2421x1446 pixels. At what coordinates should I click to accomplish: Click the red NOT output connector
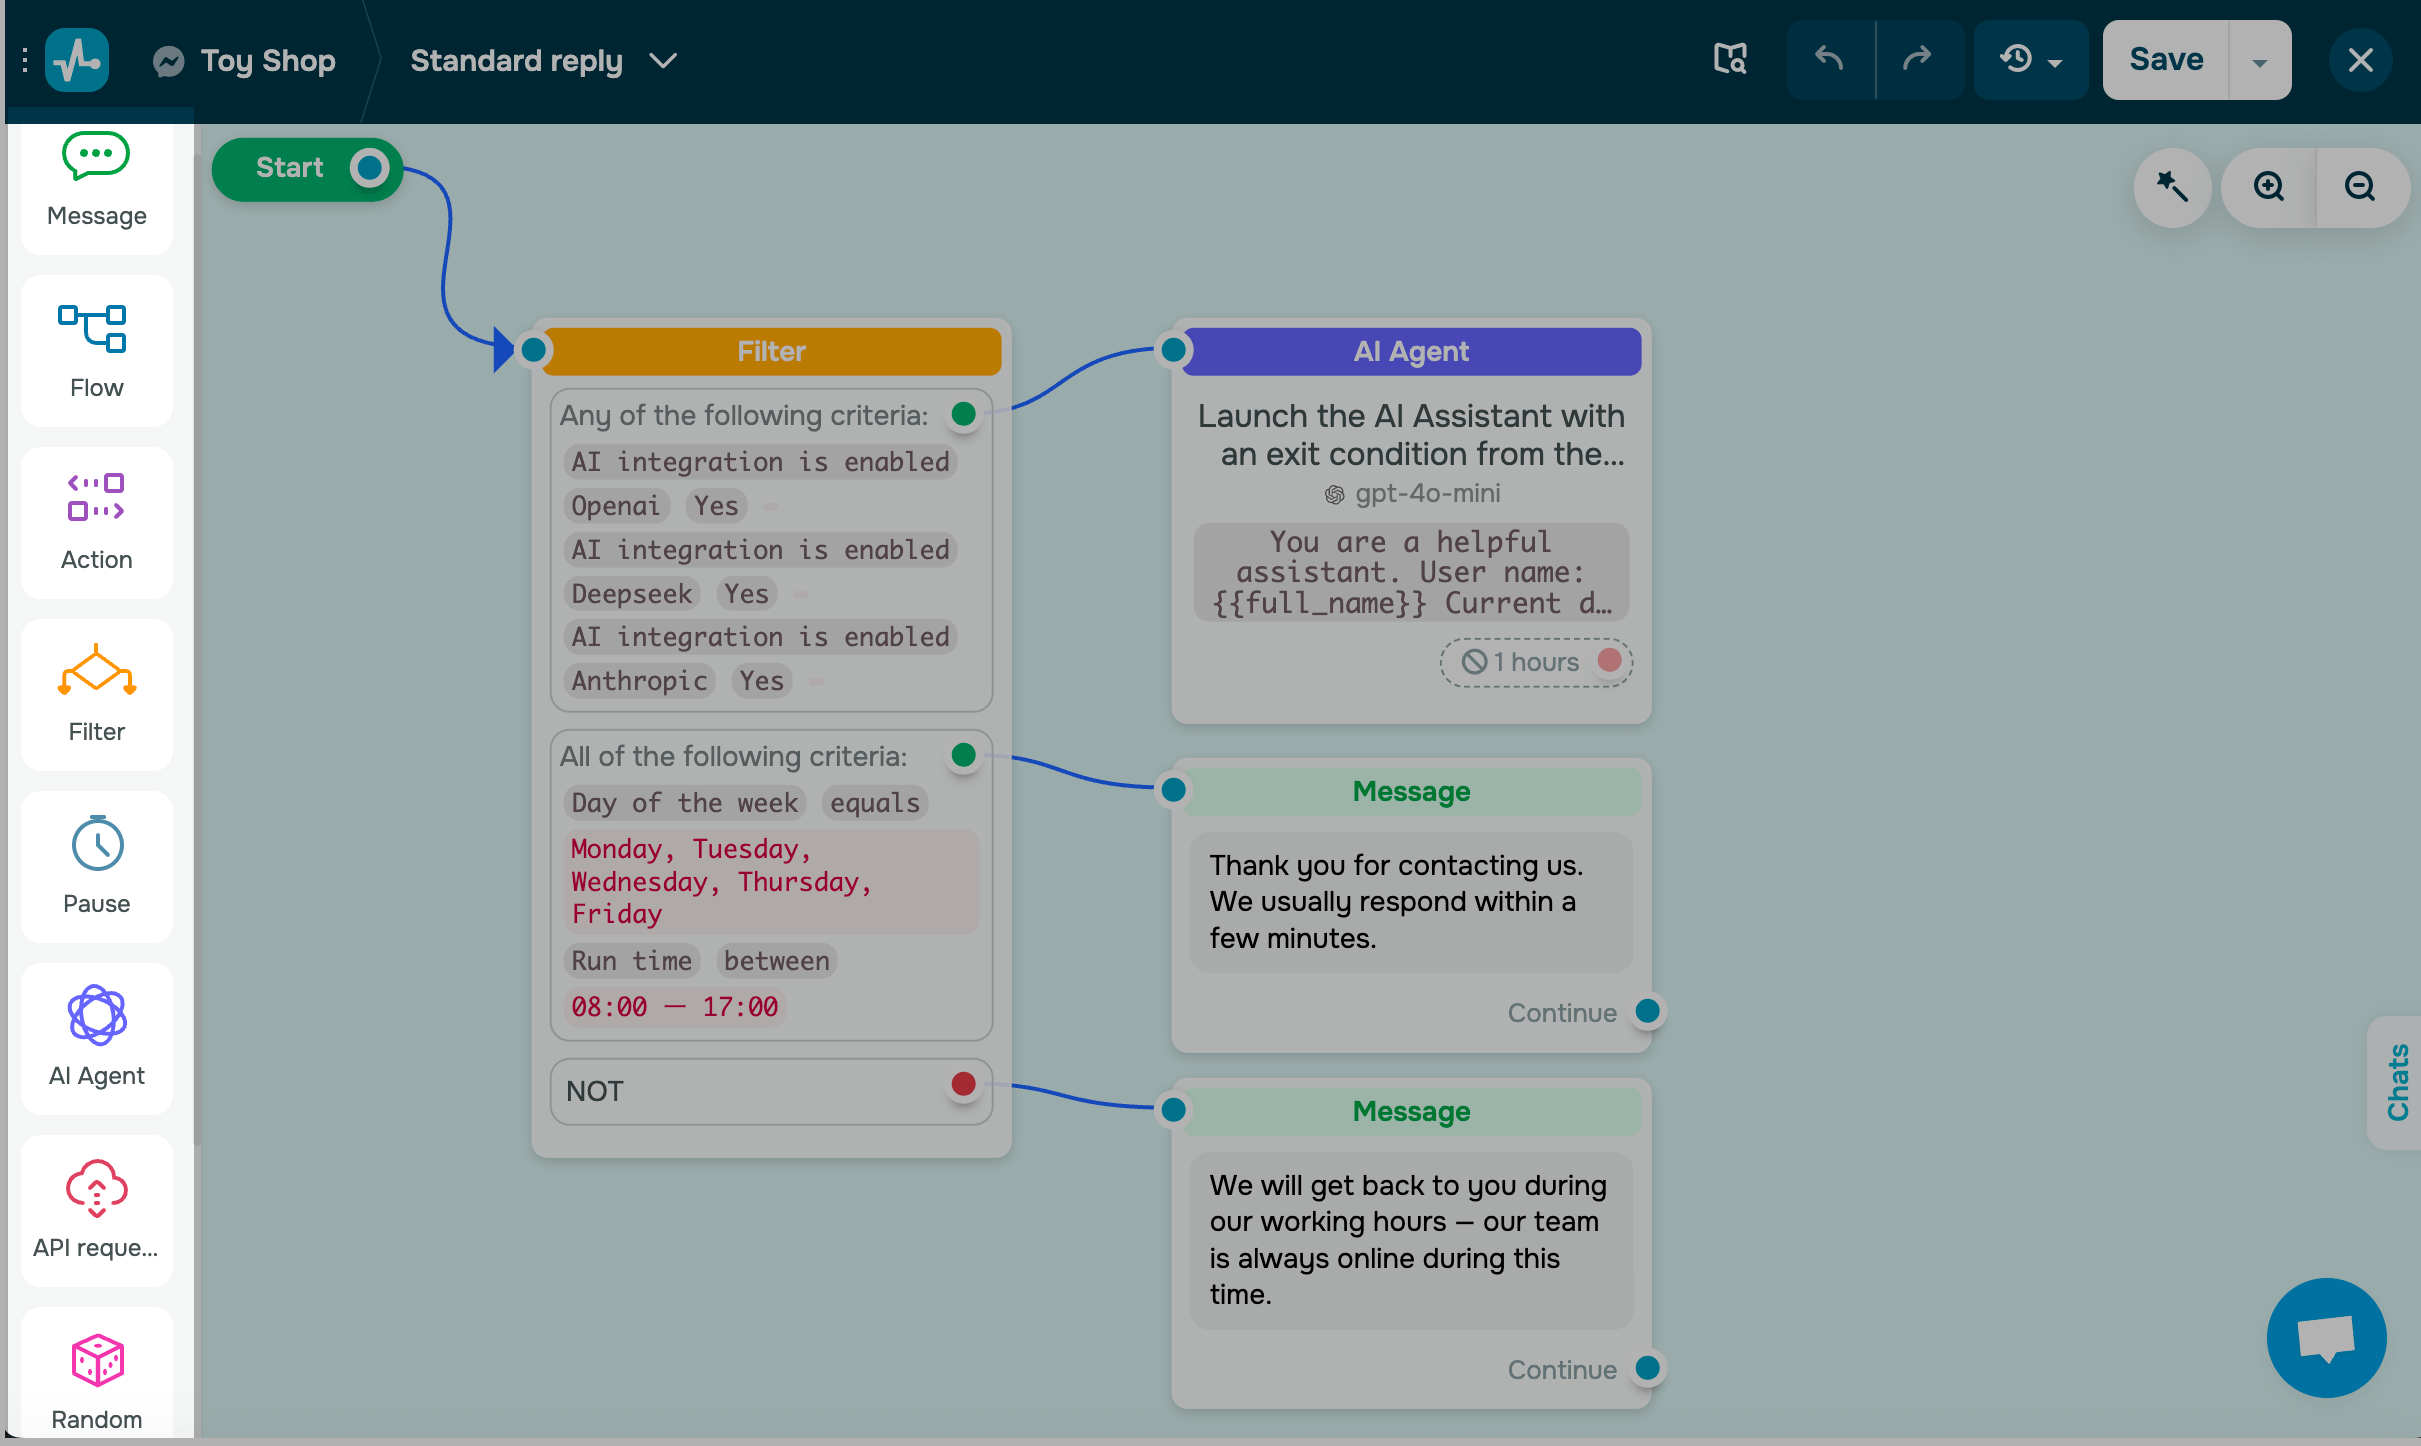963,1084
